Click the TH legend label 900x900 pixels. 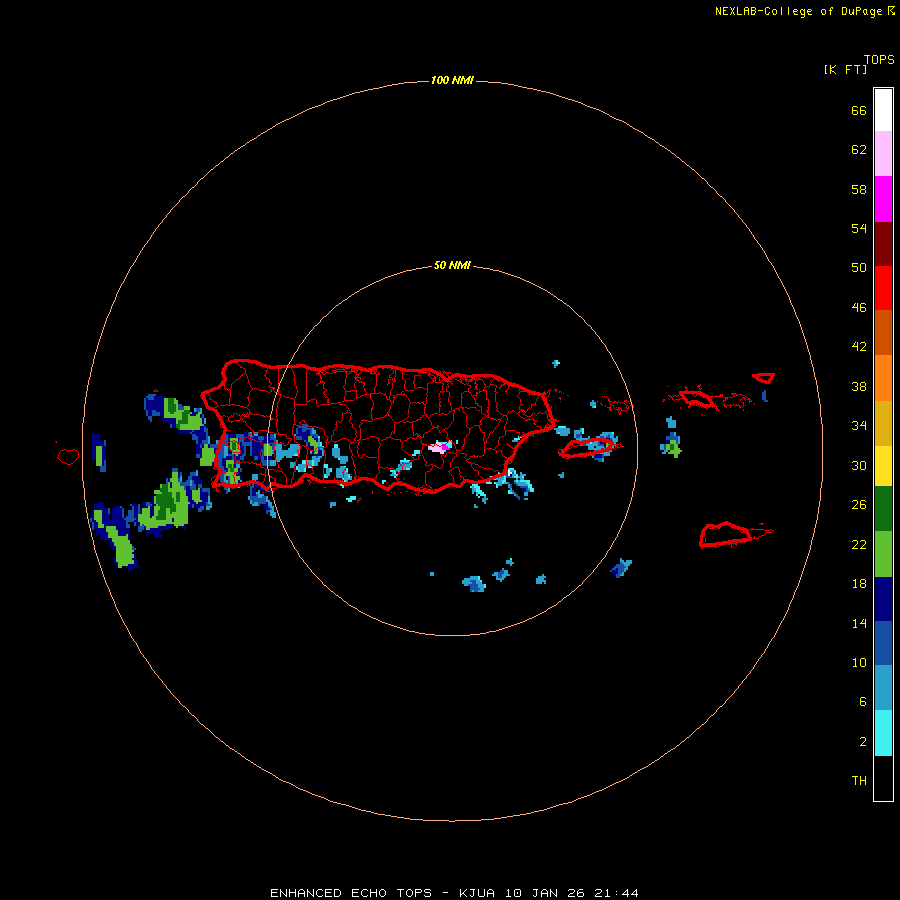pos(859,781)
